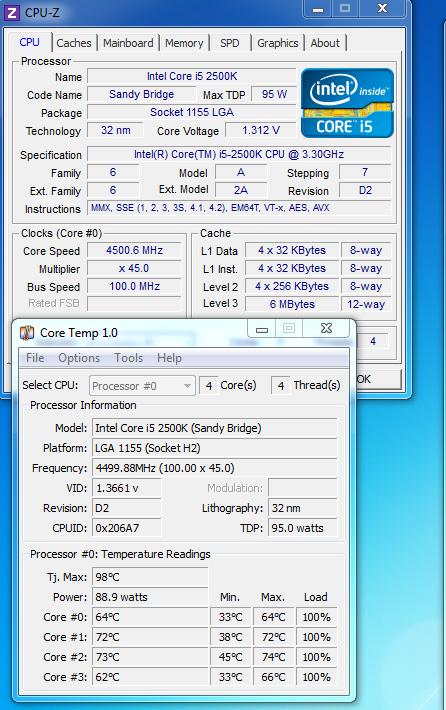The height and width of the screenshot is (710, 446).
Task: Click the Package value Socket 1155 LGA
Action: [x=192, y=113]
